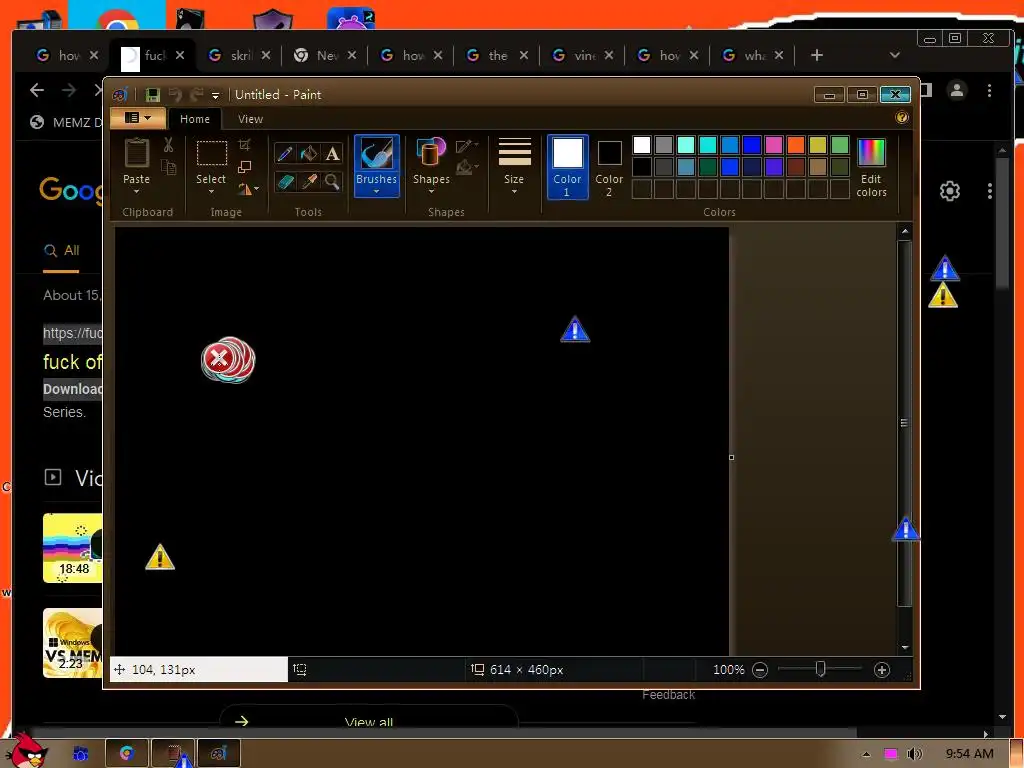Switch to the Home ribbon tab
Screen dimensions: 1024x768
(195, 119)
